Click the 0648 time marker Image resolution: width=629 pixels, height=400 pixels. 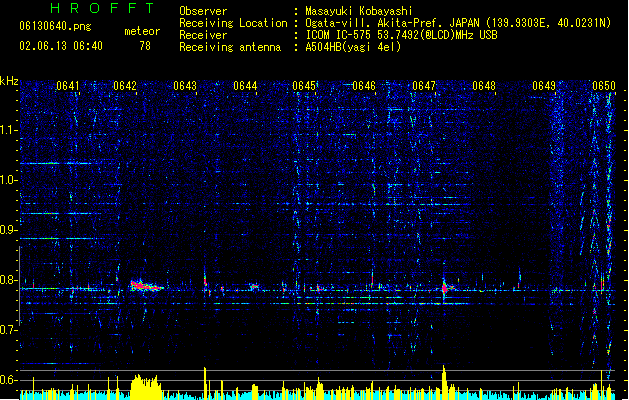coord(484,86)
